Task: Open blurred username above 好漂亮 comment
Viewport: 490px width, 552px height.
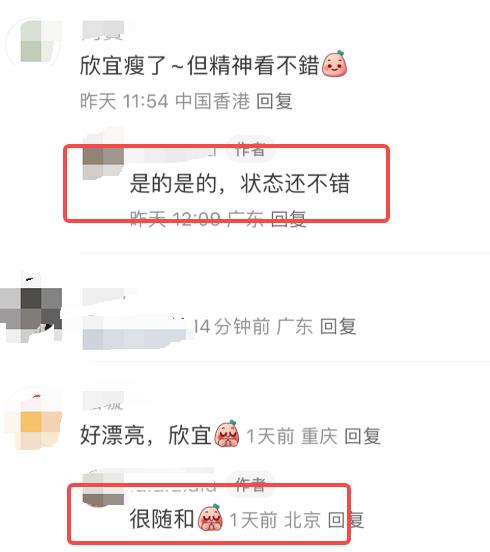Action: 103,401
